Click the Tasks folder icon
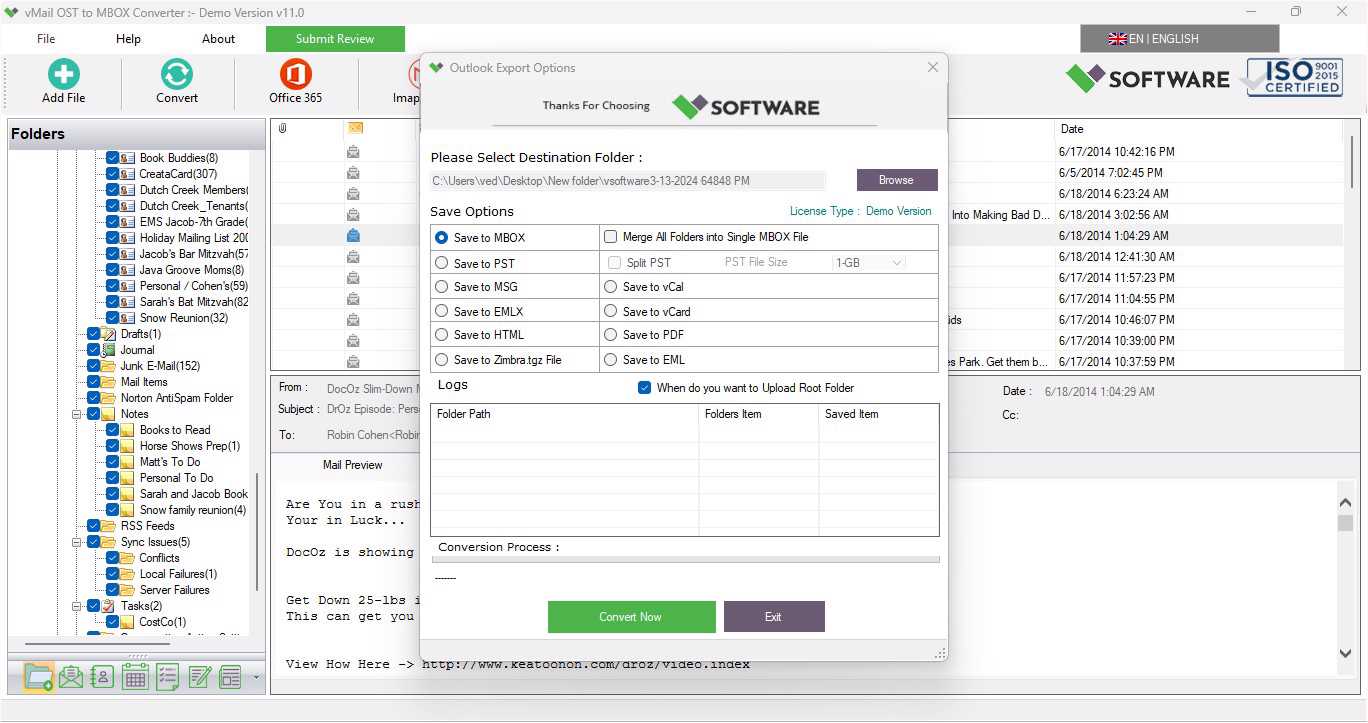Viewport: 1368px width, 723px height. tap(109, 606)
